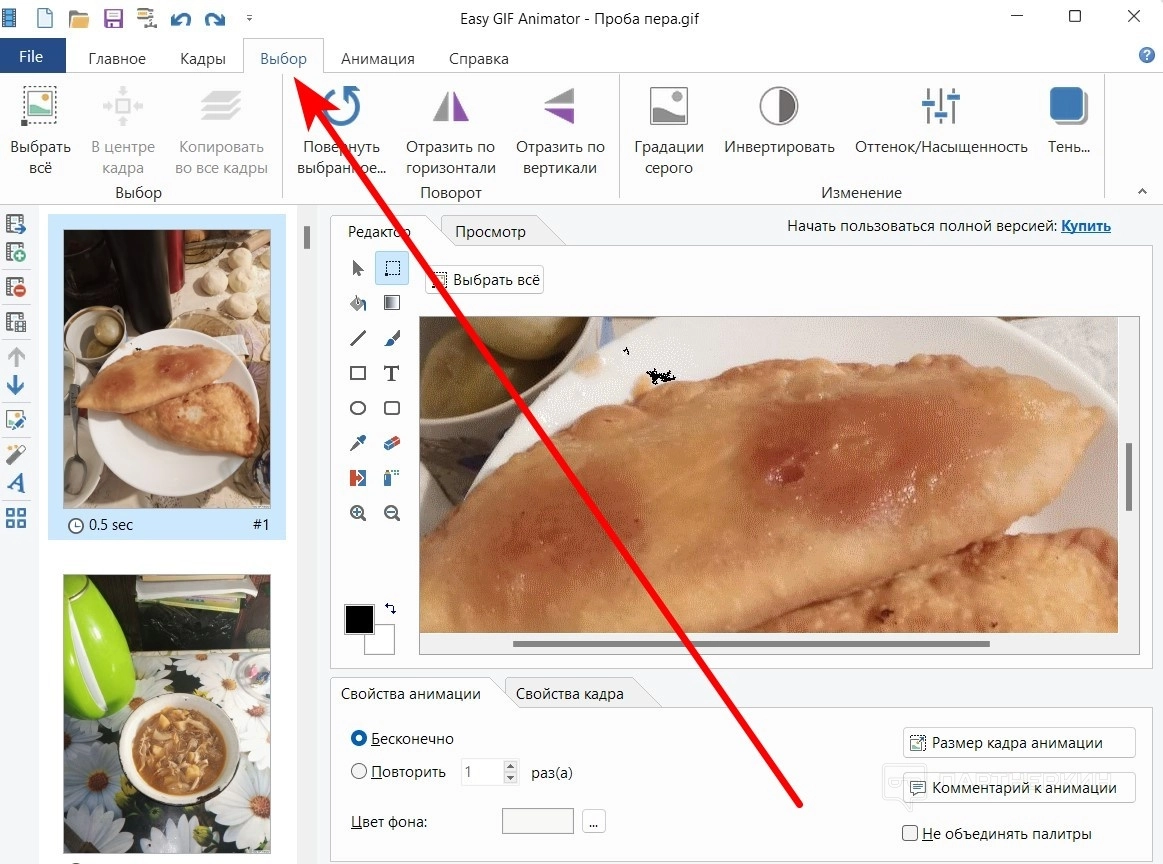Image resolution: width=1163 pixels, height=864 pixels.
Task: Flip selection with Отразить по горизонтали
Action: coord(450,131)
